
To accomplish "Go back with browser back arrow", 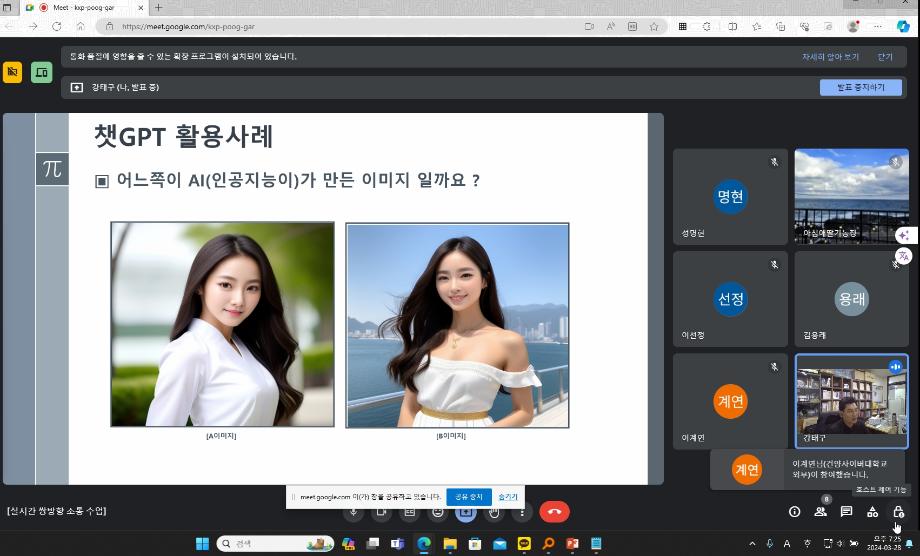I will (x=9, y=26).
